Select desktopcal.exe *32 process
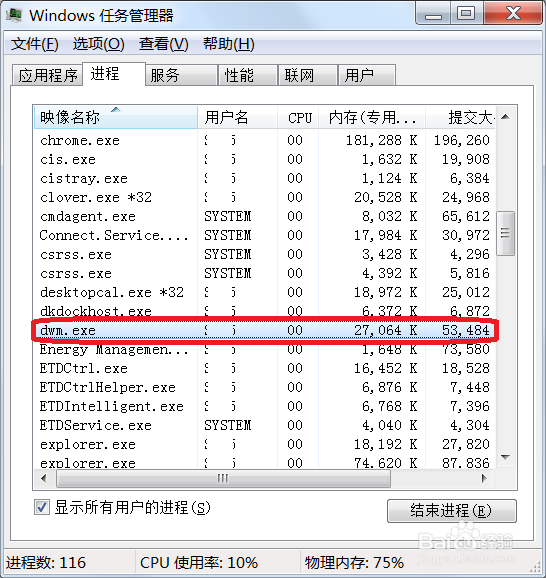 point(265,292)
